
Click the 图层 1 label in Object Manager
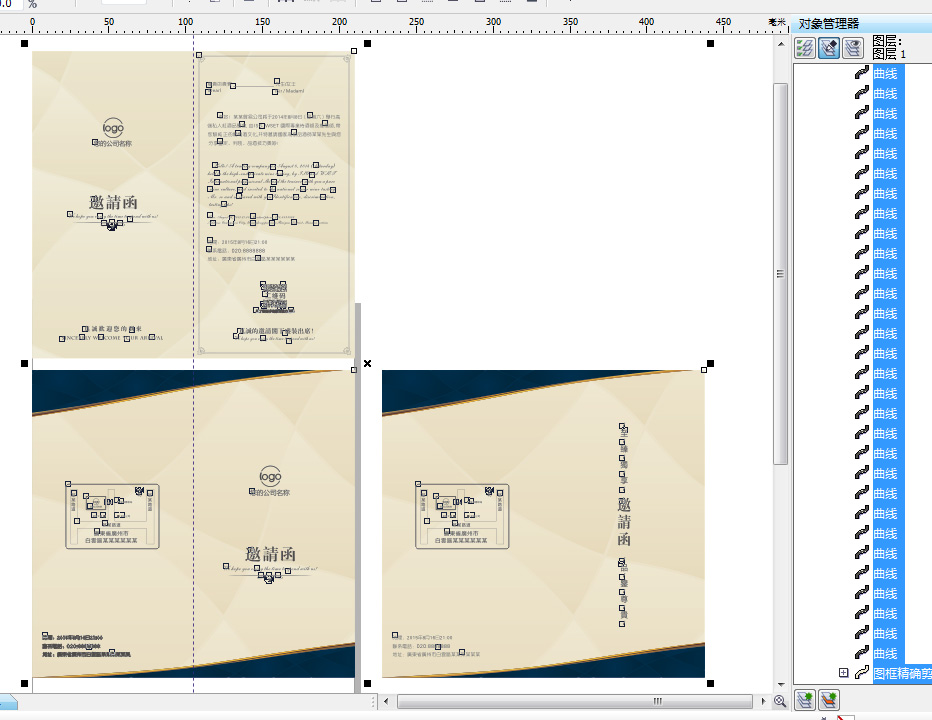click(889, 54)
